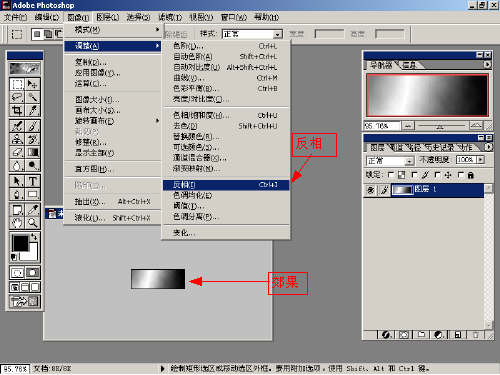Select the Rectangular Marquee tool

point(17,84)
